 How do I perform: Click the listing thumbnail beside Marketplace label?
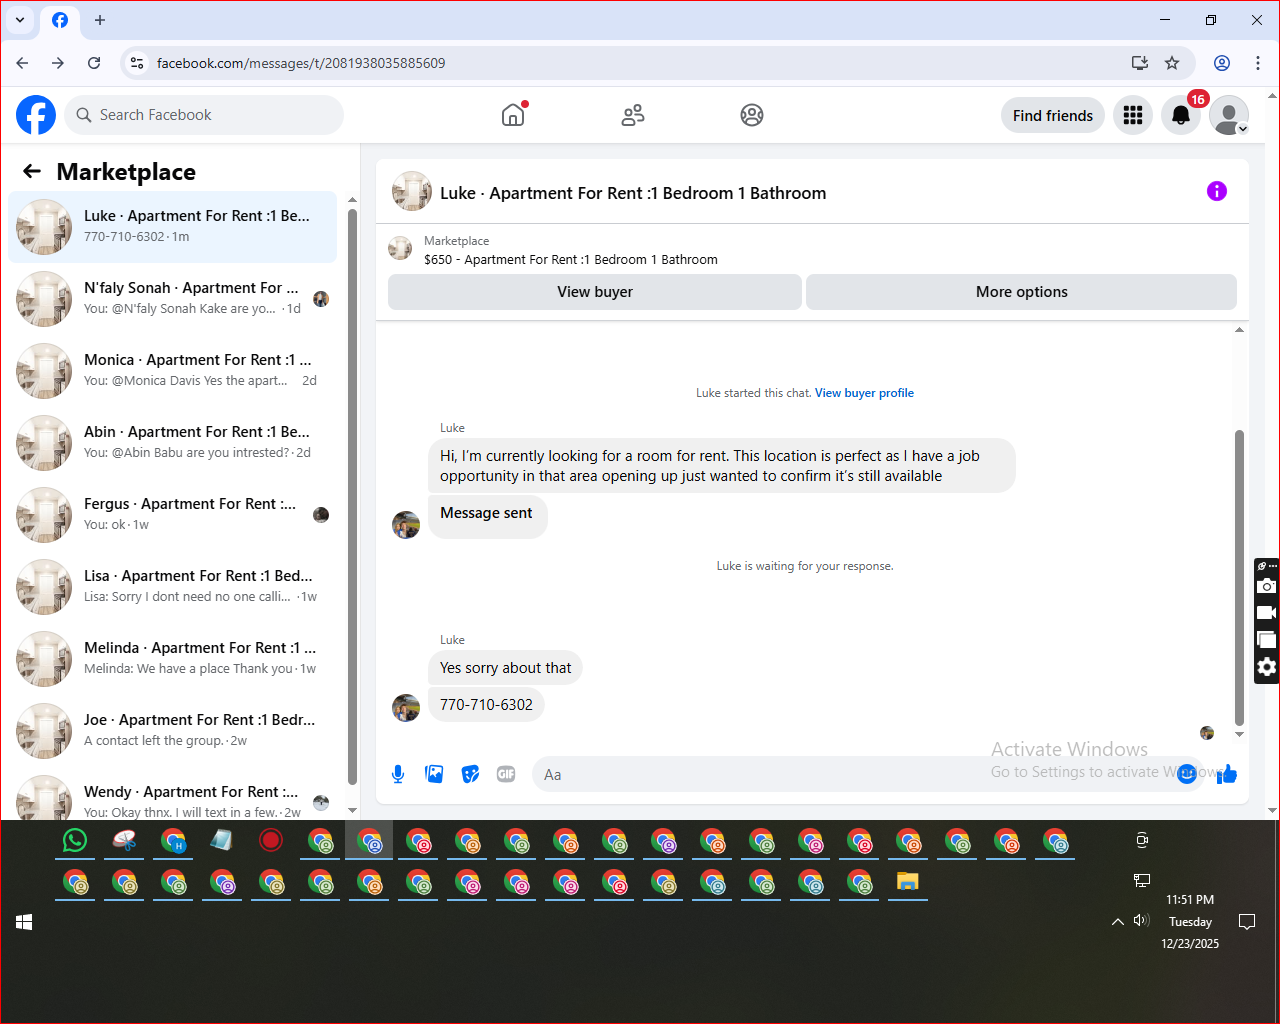click(x=400, y=248)
